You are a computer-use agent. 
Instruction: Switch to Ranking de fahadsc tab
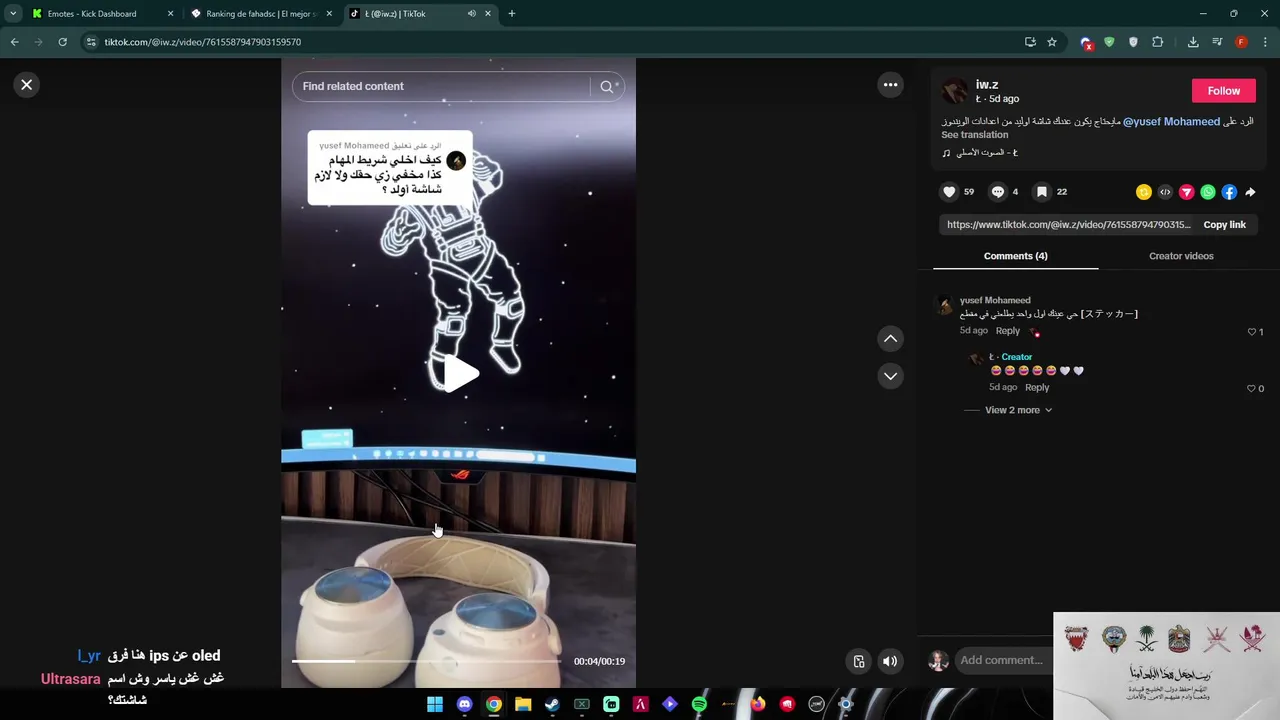point(260,14)
